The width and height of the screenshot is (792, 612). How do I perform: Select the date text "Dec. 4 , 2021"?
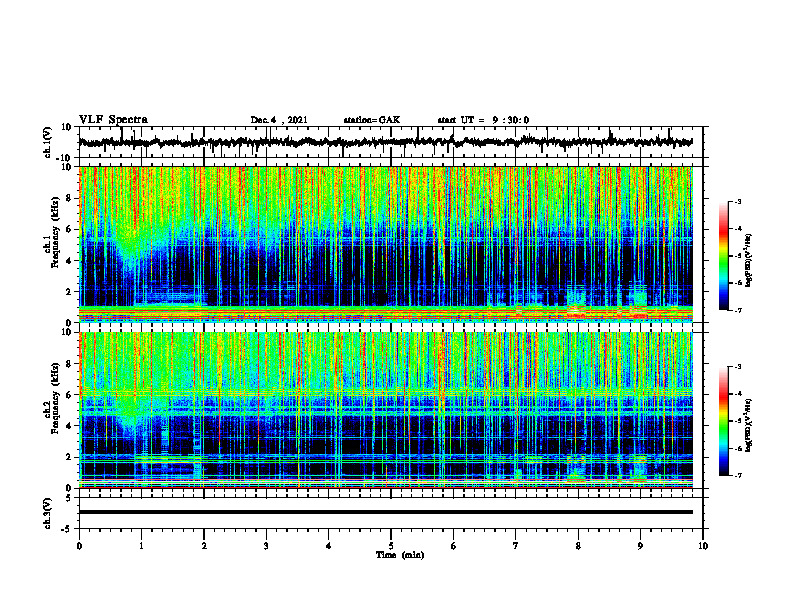click(x=279, y=120)
